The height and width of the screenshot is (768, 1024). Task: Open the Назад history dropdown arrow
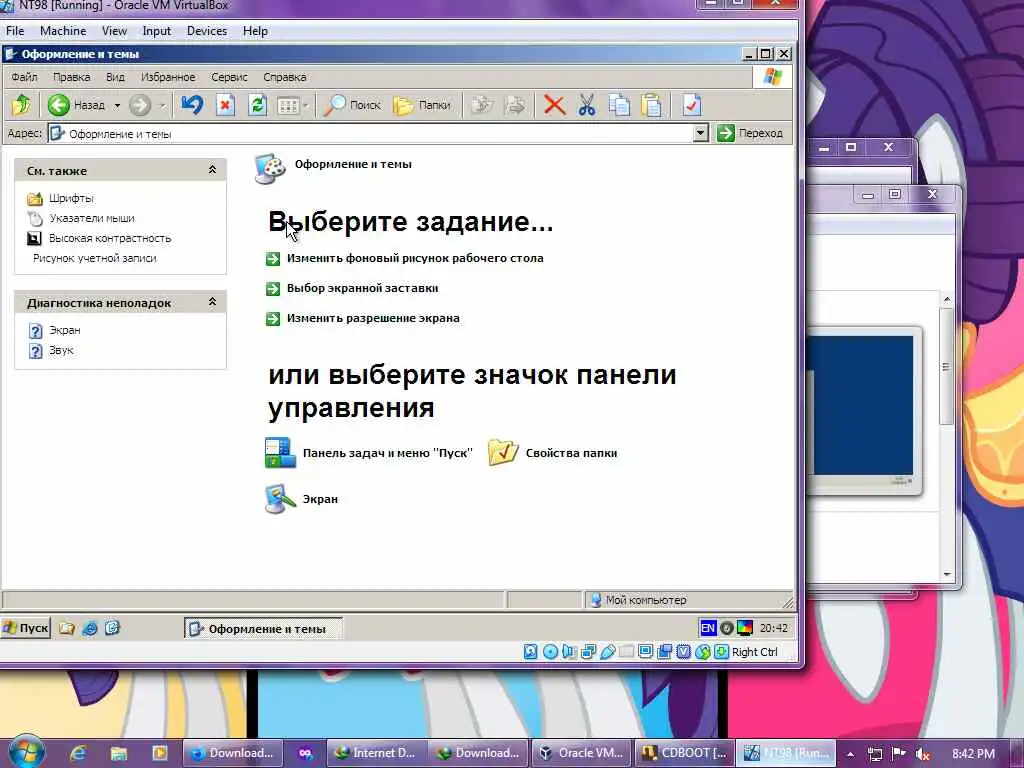click(x=117, y=105)
